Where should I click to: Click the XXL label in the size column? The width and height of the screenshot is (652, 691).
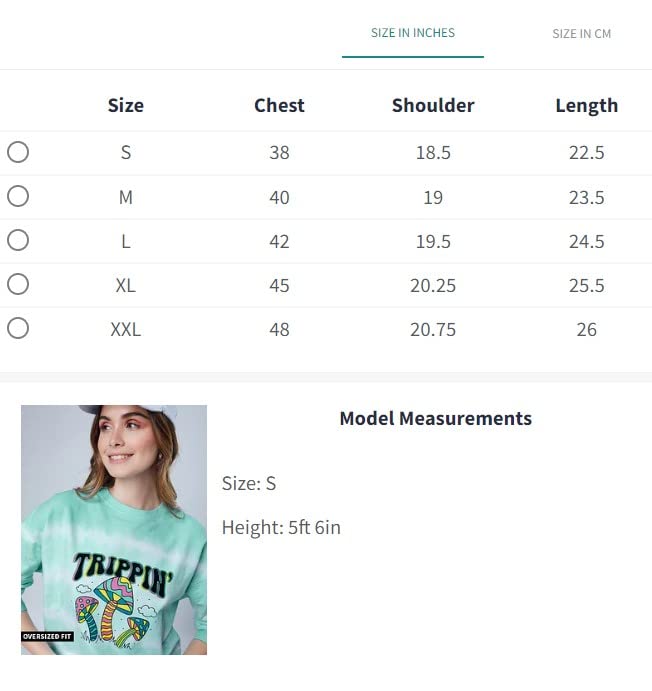coord(126,329)
